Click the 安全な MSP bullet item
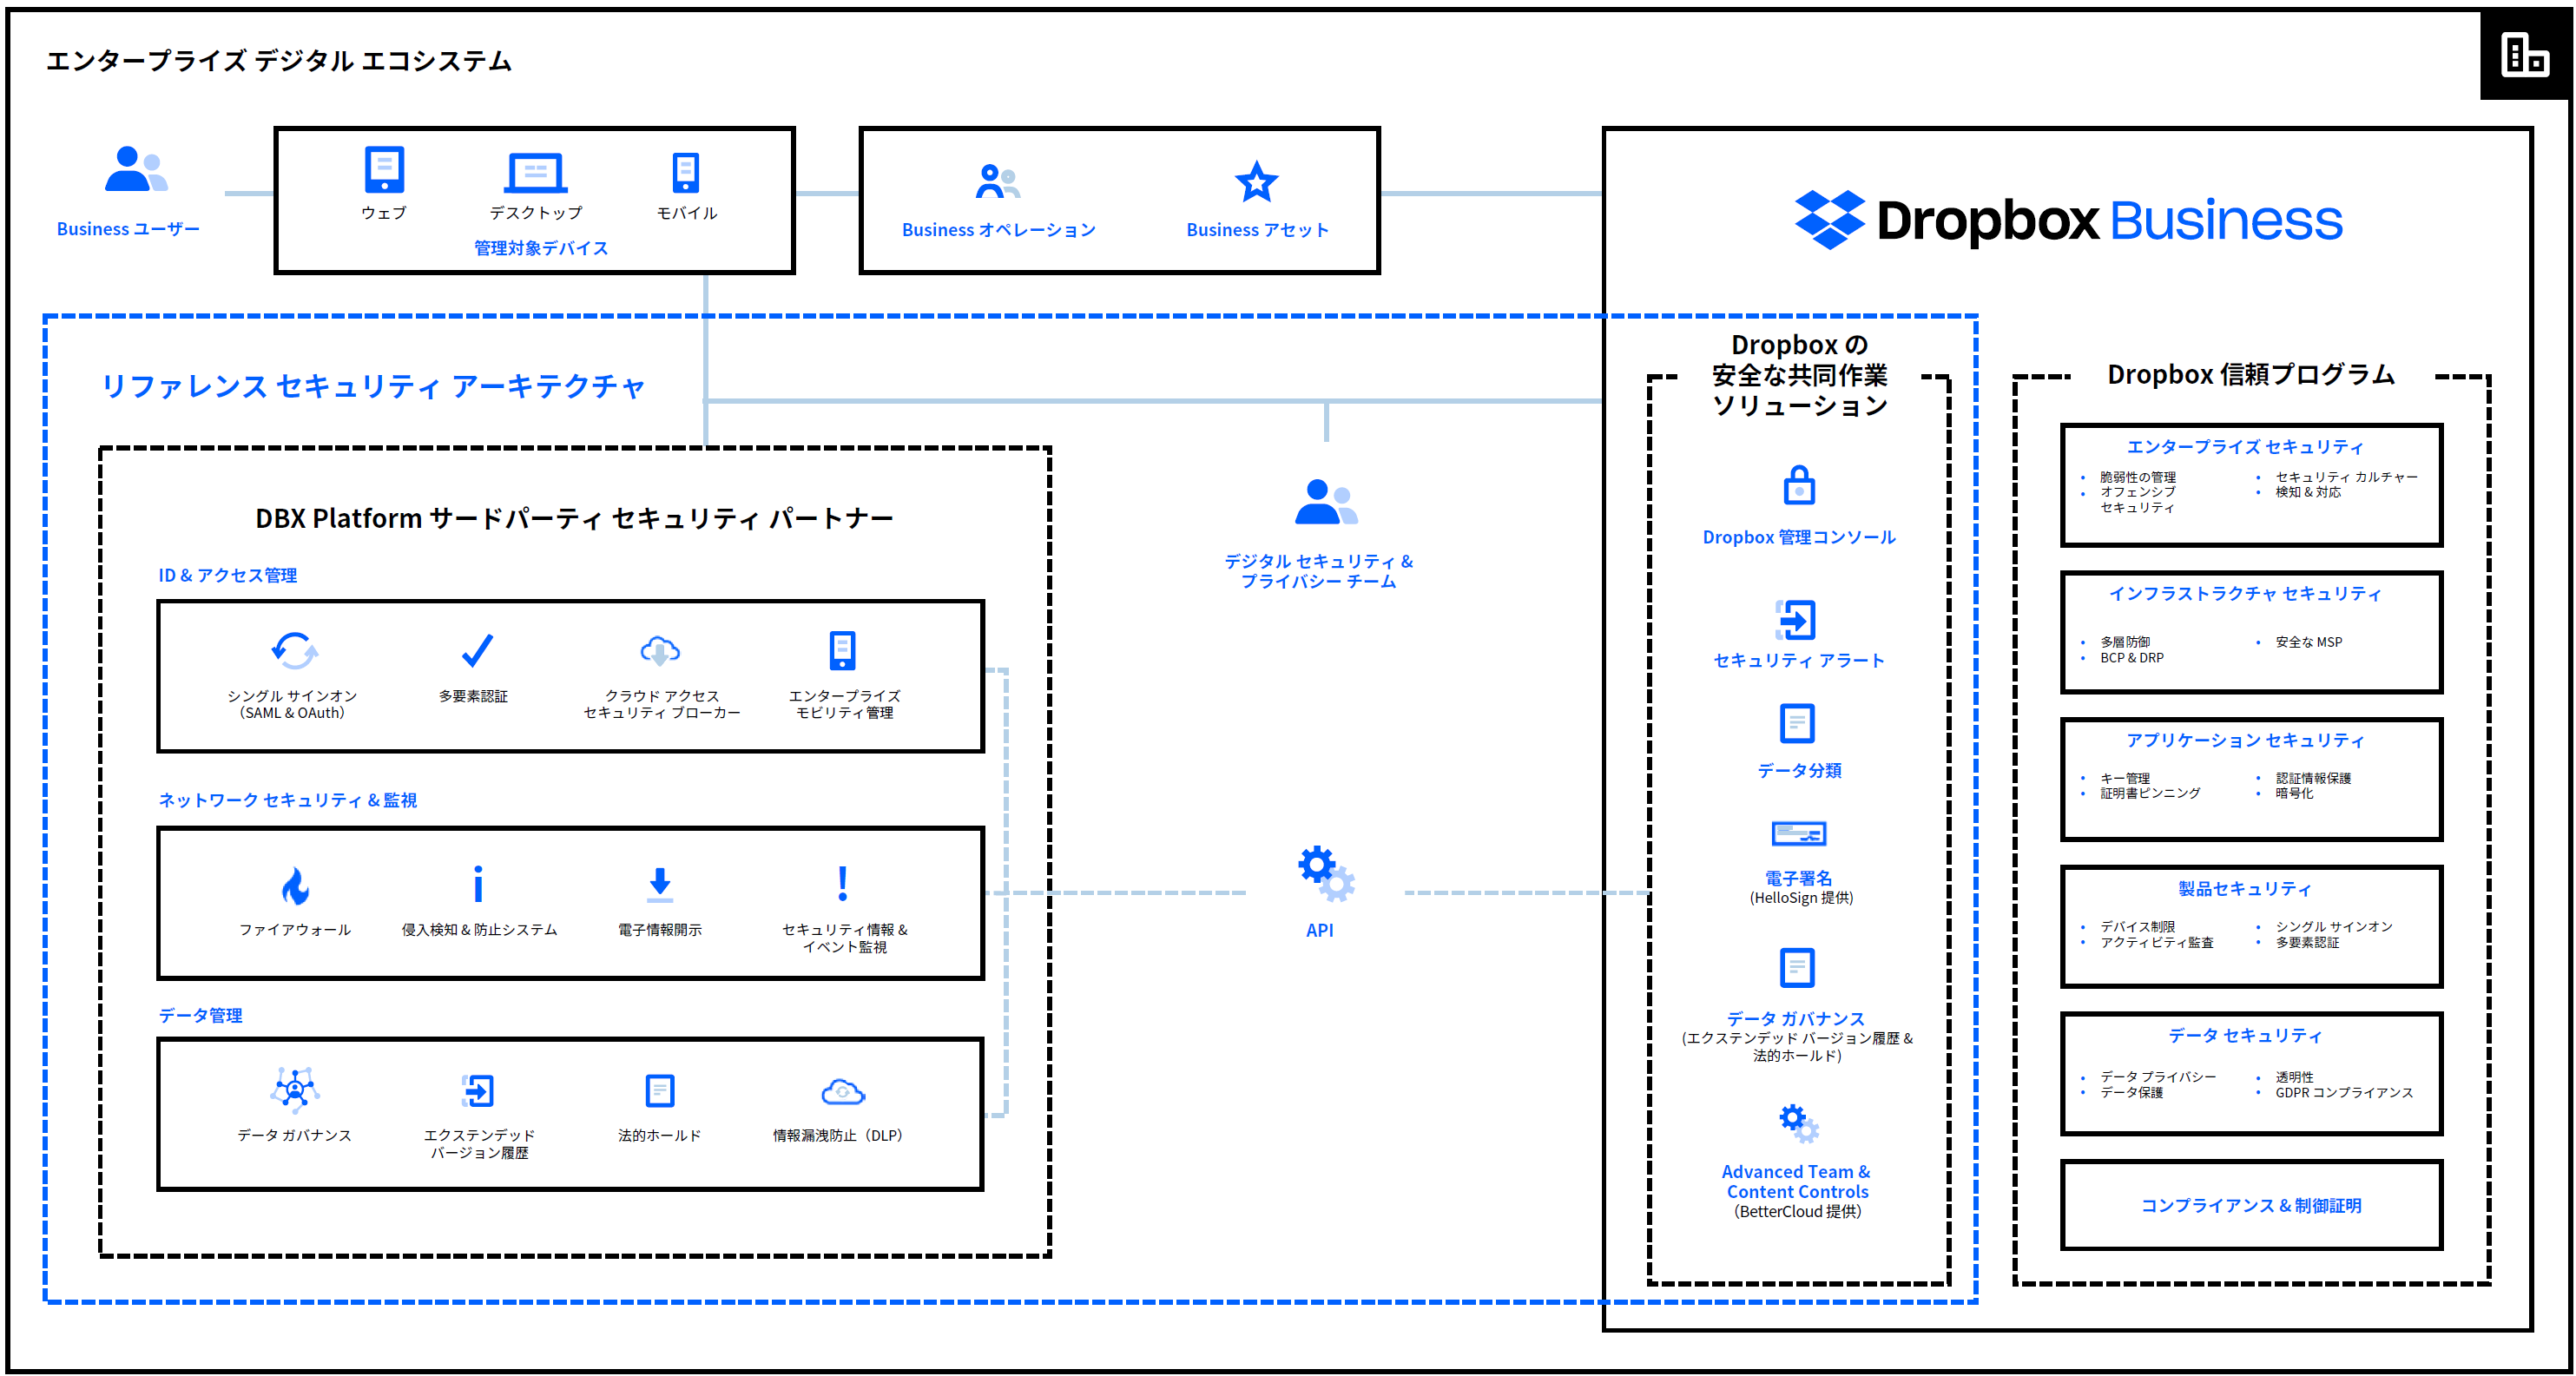The height and width of the screenshot is (1376, 2576). 2308,642
